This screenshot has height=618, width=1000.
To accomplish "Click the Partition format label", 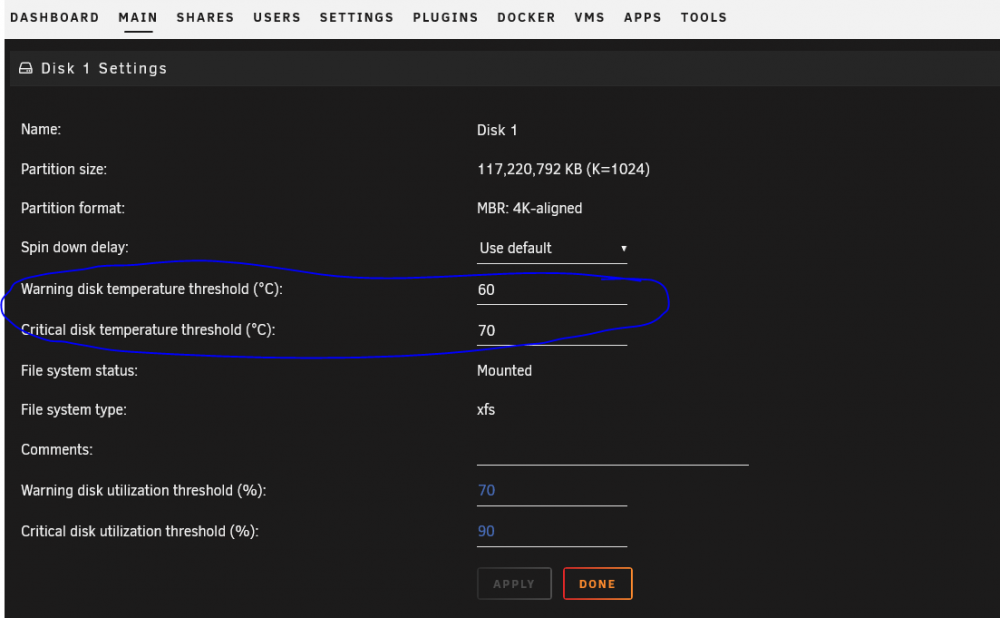I will click(73, 209).
